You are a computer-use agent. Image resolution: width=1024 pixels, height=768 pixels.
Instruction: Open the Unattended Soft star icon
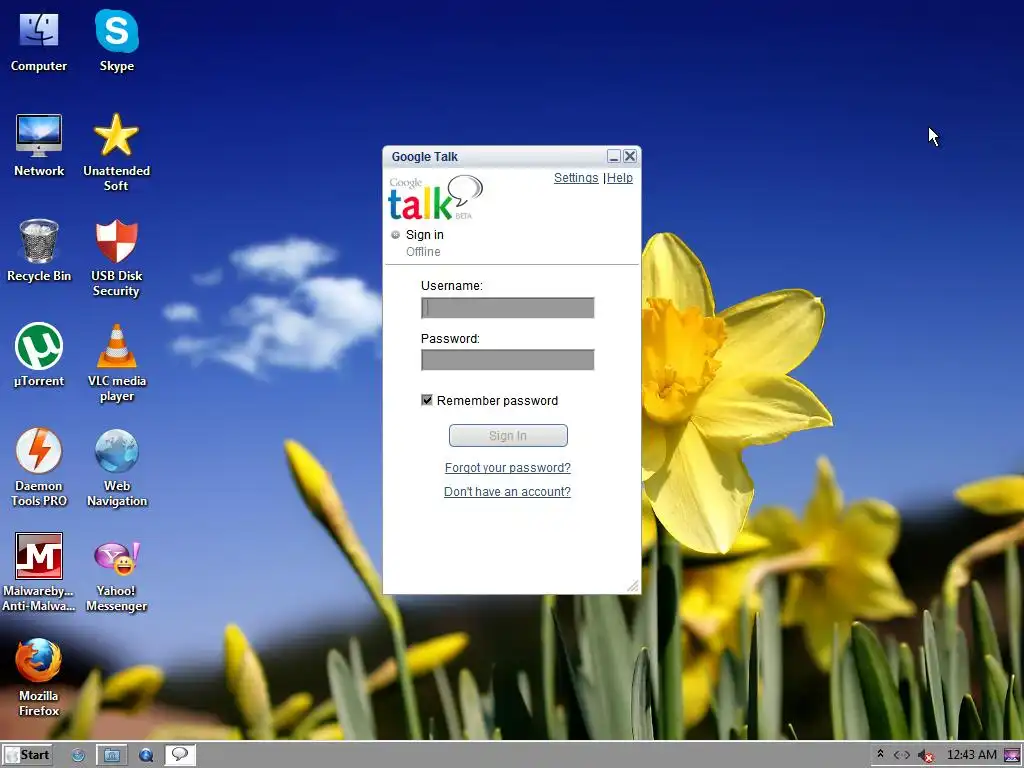[x=116, y=152]
